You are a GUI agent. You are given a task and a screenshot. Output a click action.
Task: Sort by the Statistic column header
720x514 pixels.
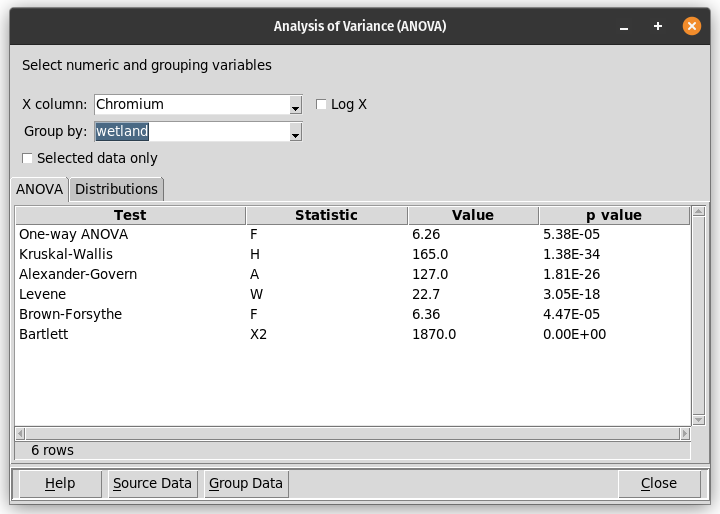326,215
